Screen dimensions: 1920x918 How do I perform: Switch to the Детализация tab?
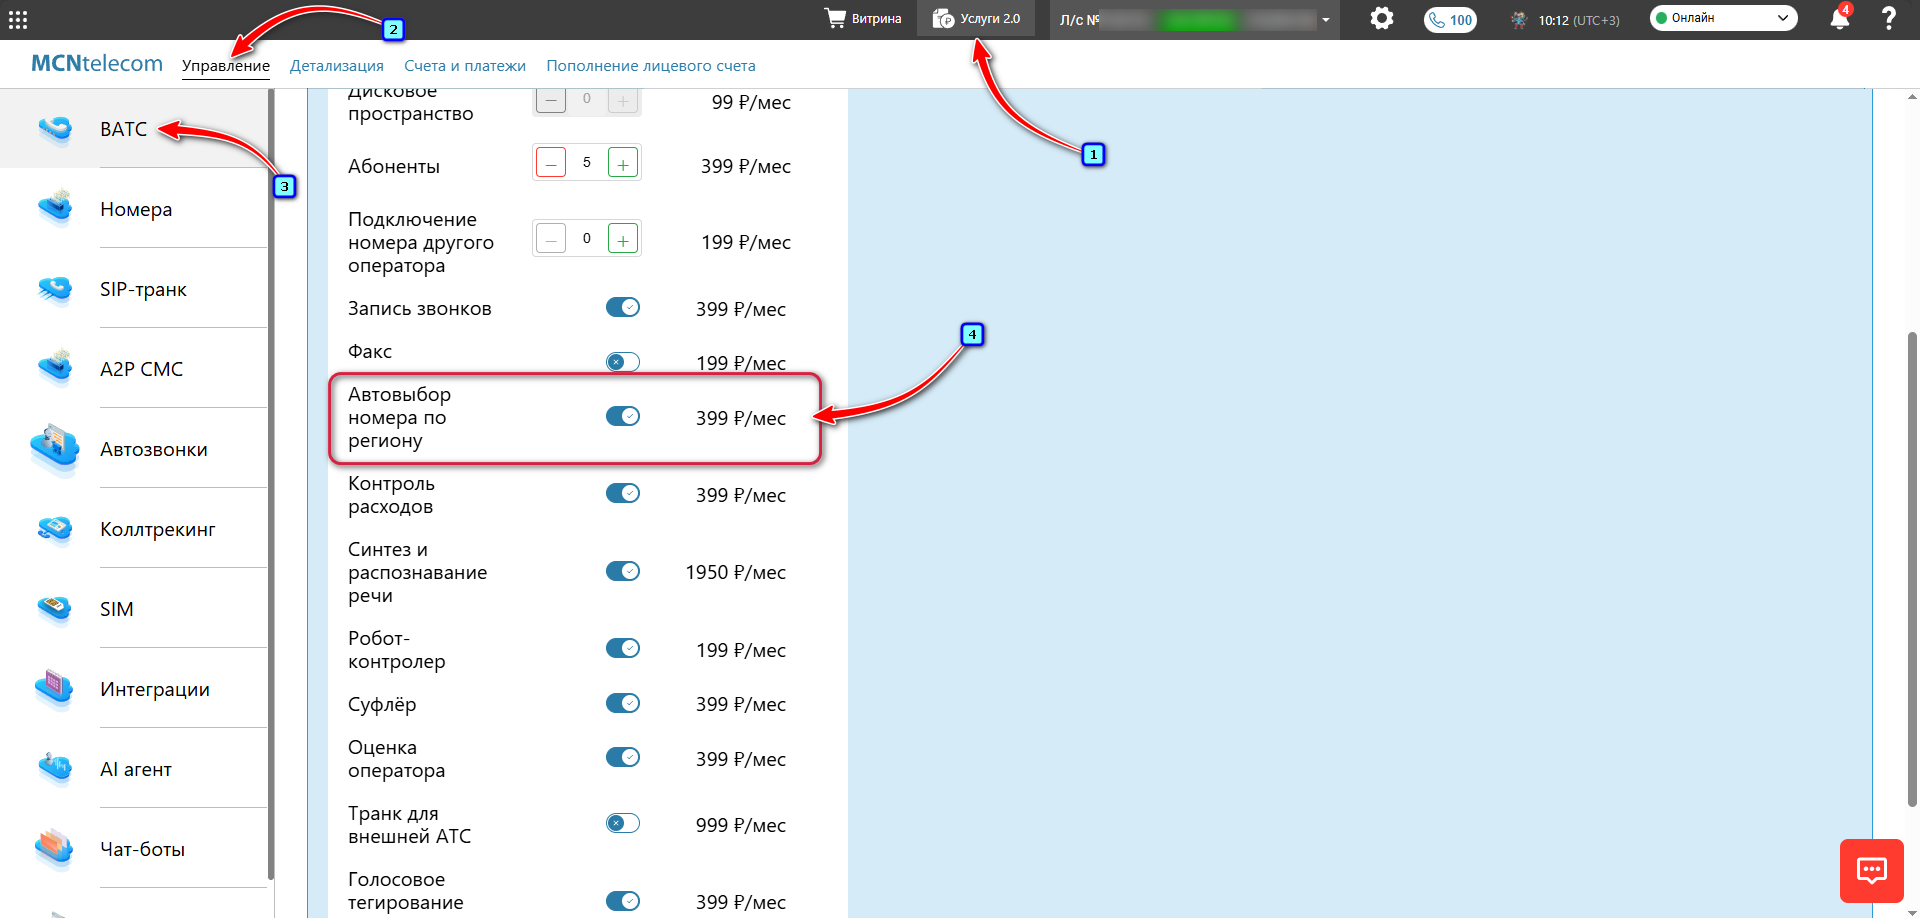click(x=336, y=66)
